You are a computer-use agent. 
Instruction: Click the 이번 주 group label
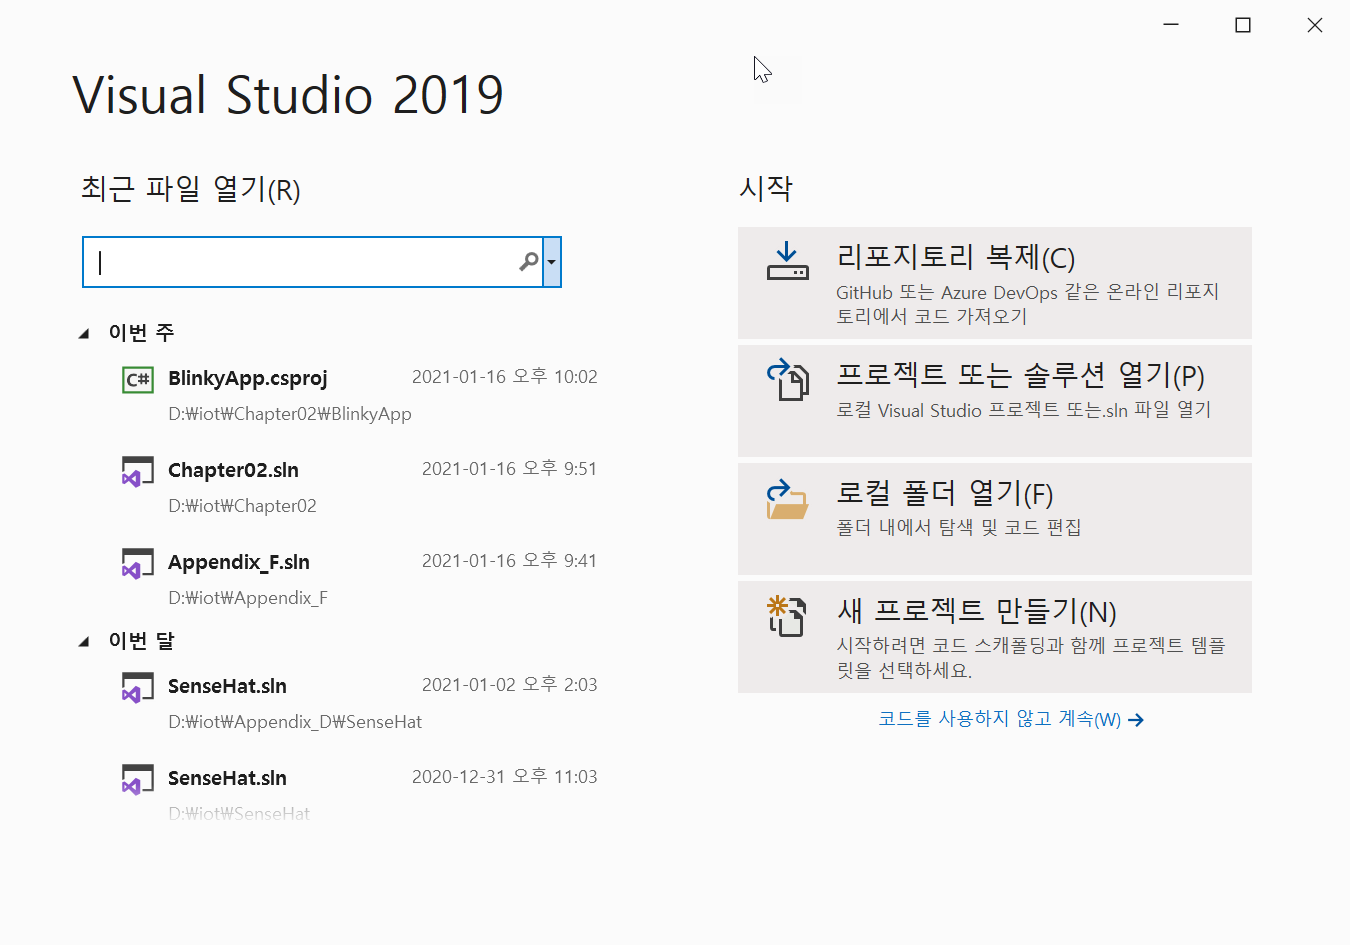(141, 333)
